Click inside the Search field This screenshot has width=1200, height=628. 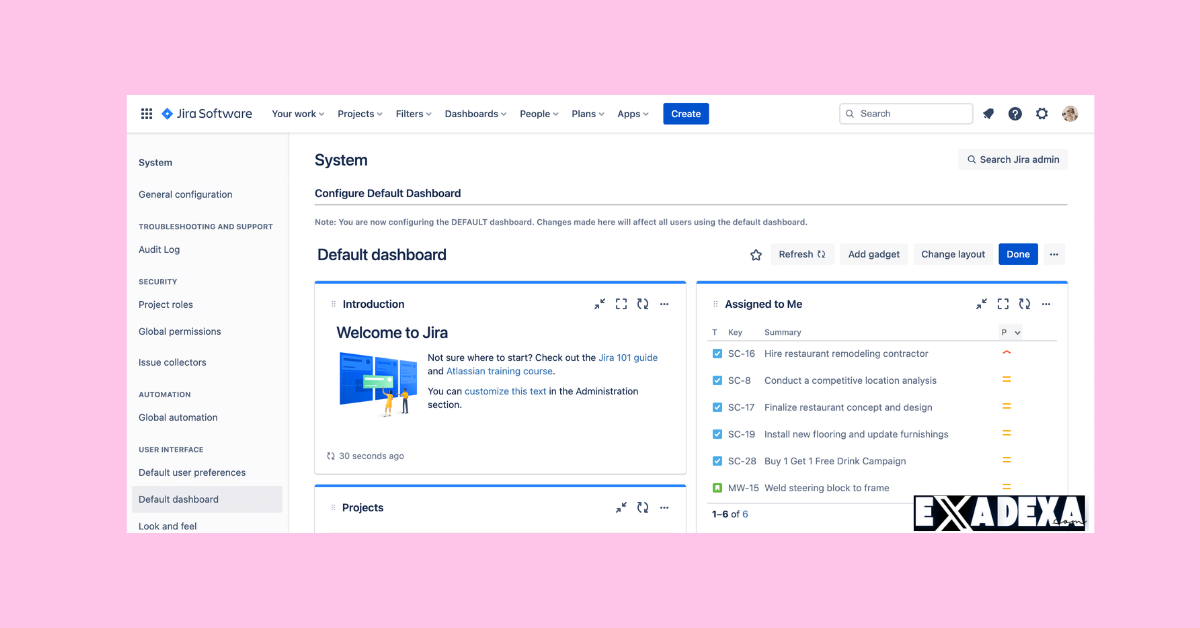click(905, 113)
